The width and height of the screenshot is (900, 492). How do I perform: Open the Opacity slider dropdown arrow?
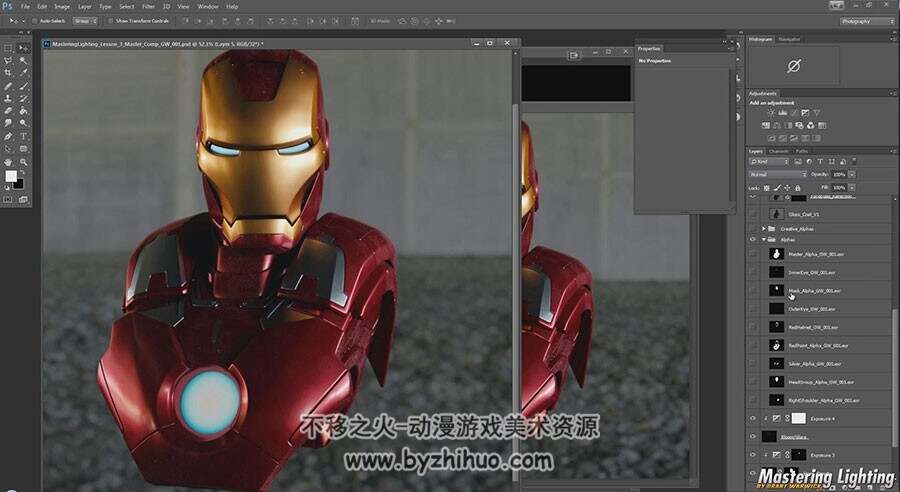tap(852, 175)
